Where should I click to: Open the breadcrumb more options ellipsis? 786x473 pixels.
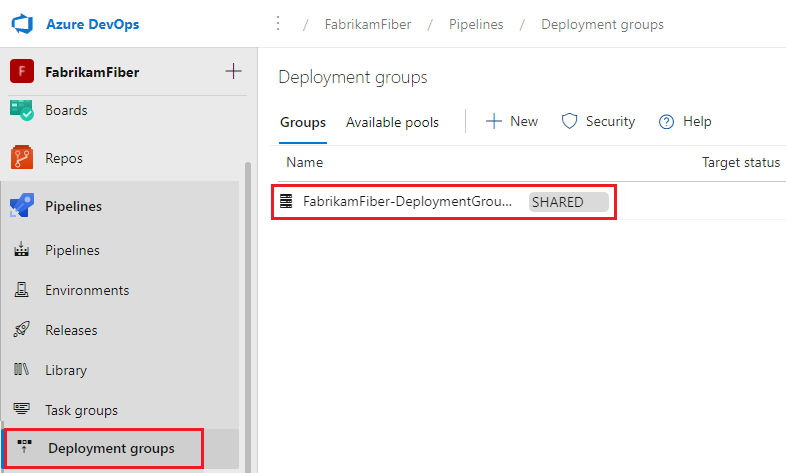[278, 24]
